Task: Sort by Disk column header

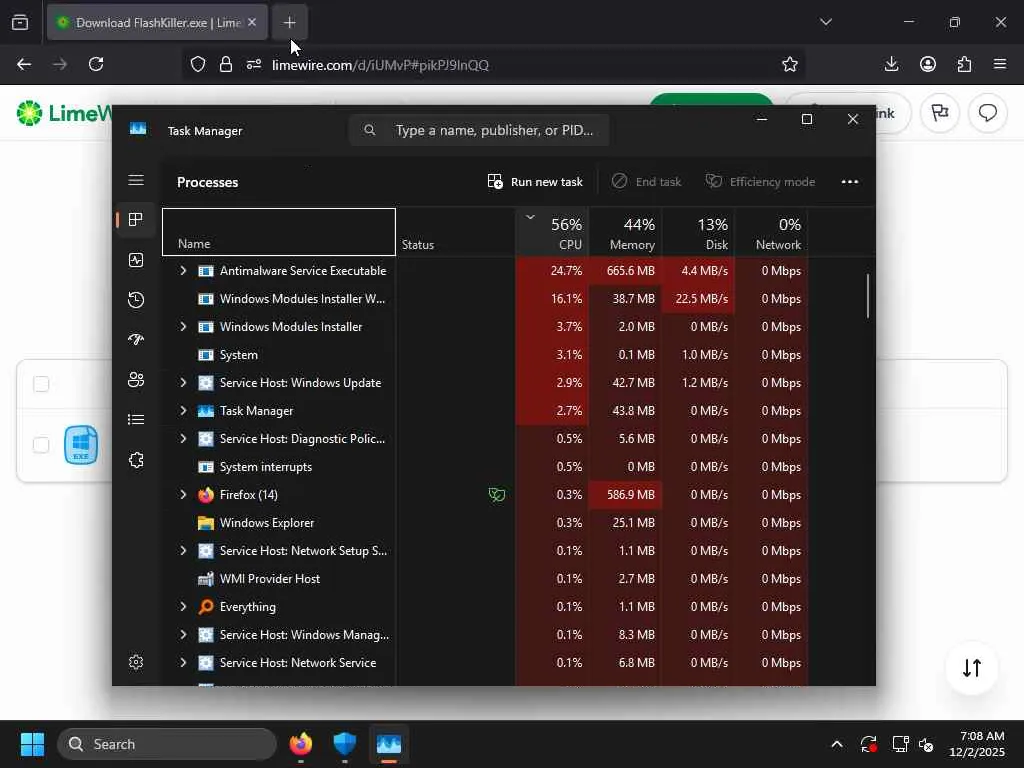Action: 698,232
